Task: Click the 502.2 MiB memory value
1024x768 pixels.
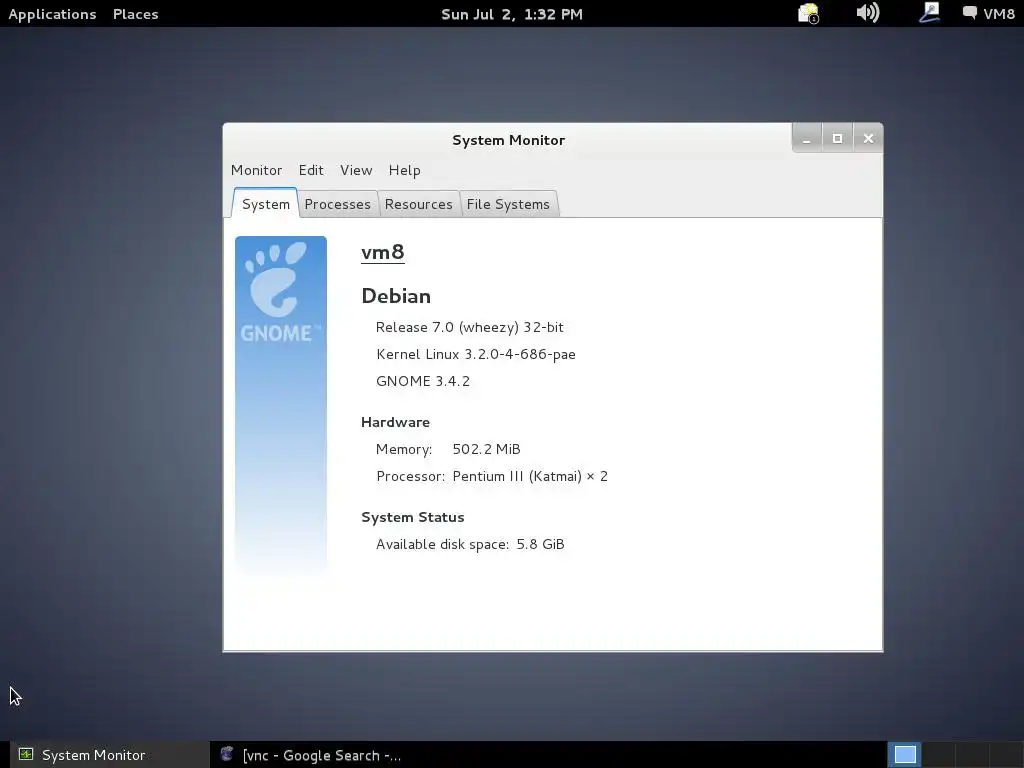Action: (x=487, y=449)
